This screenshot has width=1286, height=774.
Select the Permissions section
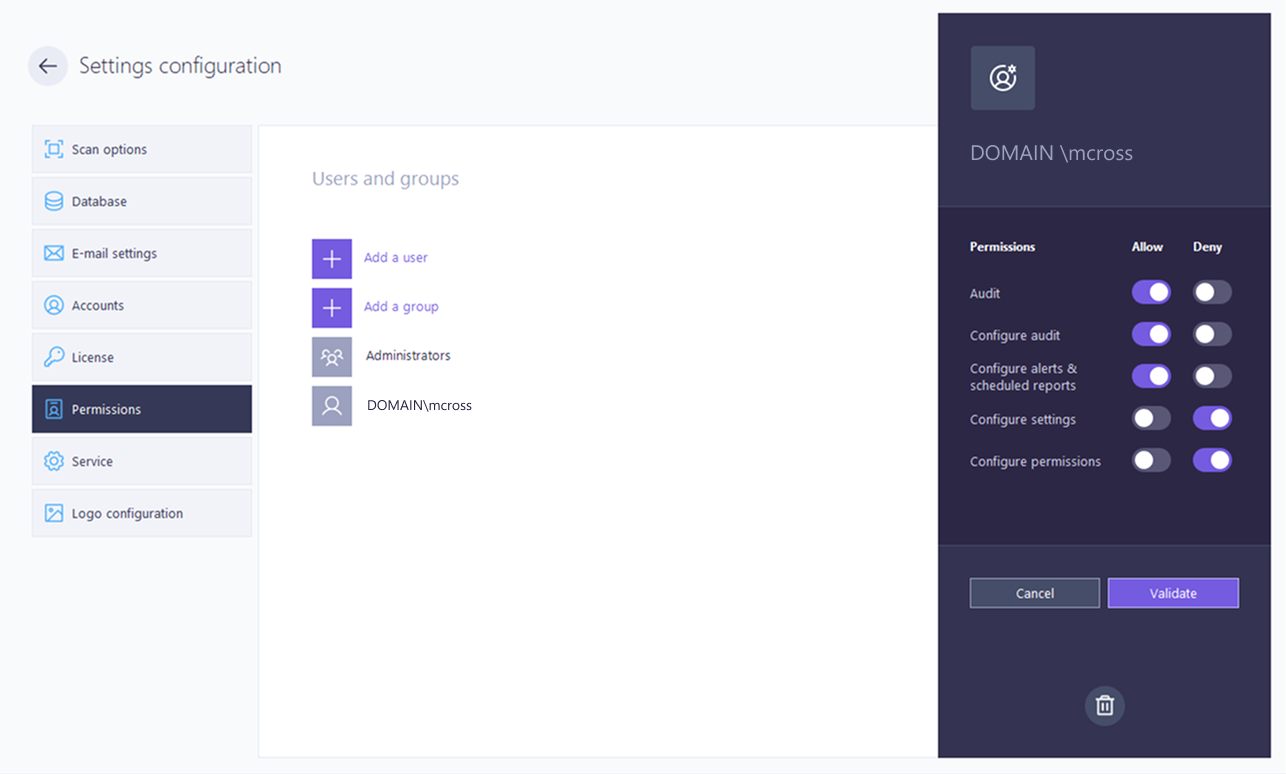(x=142, y=409)
